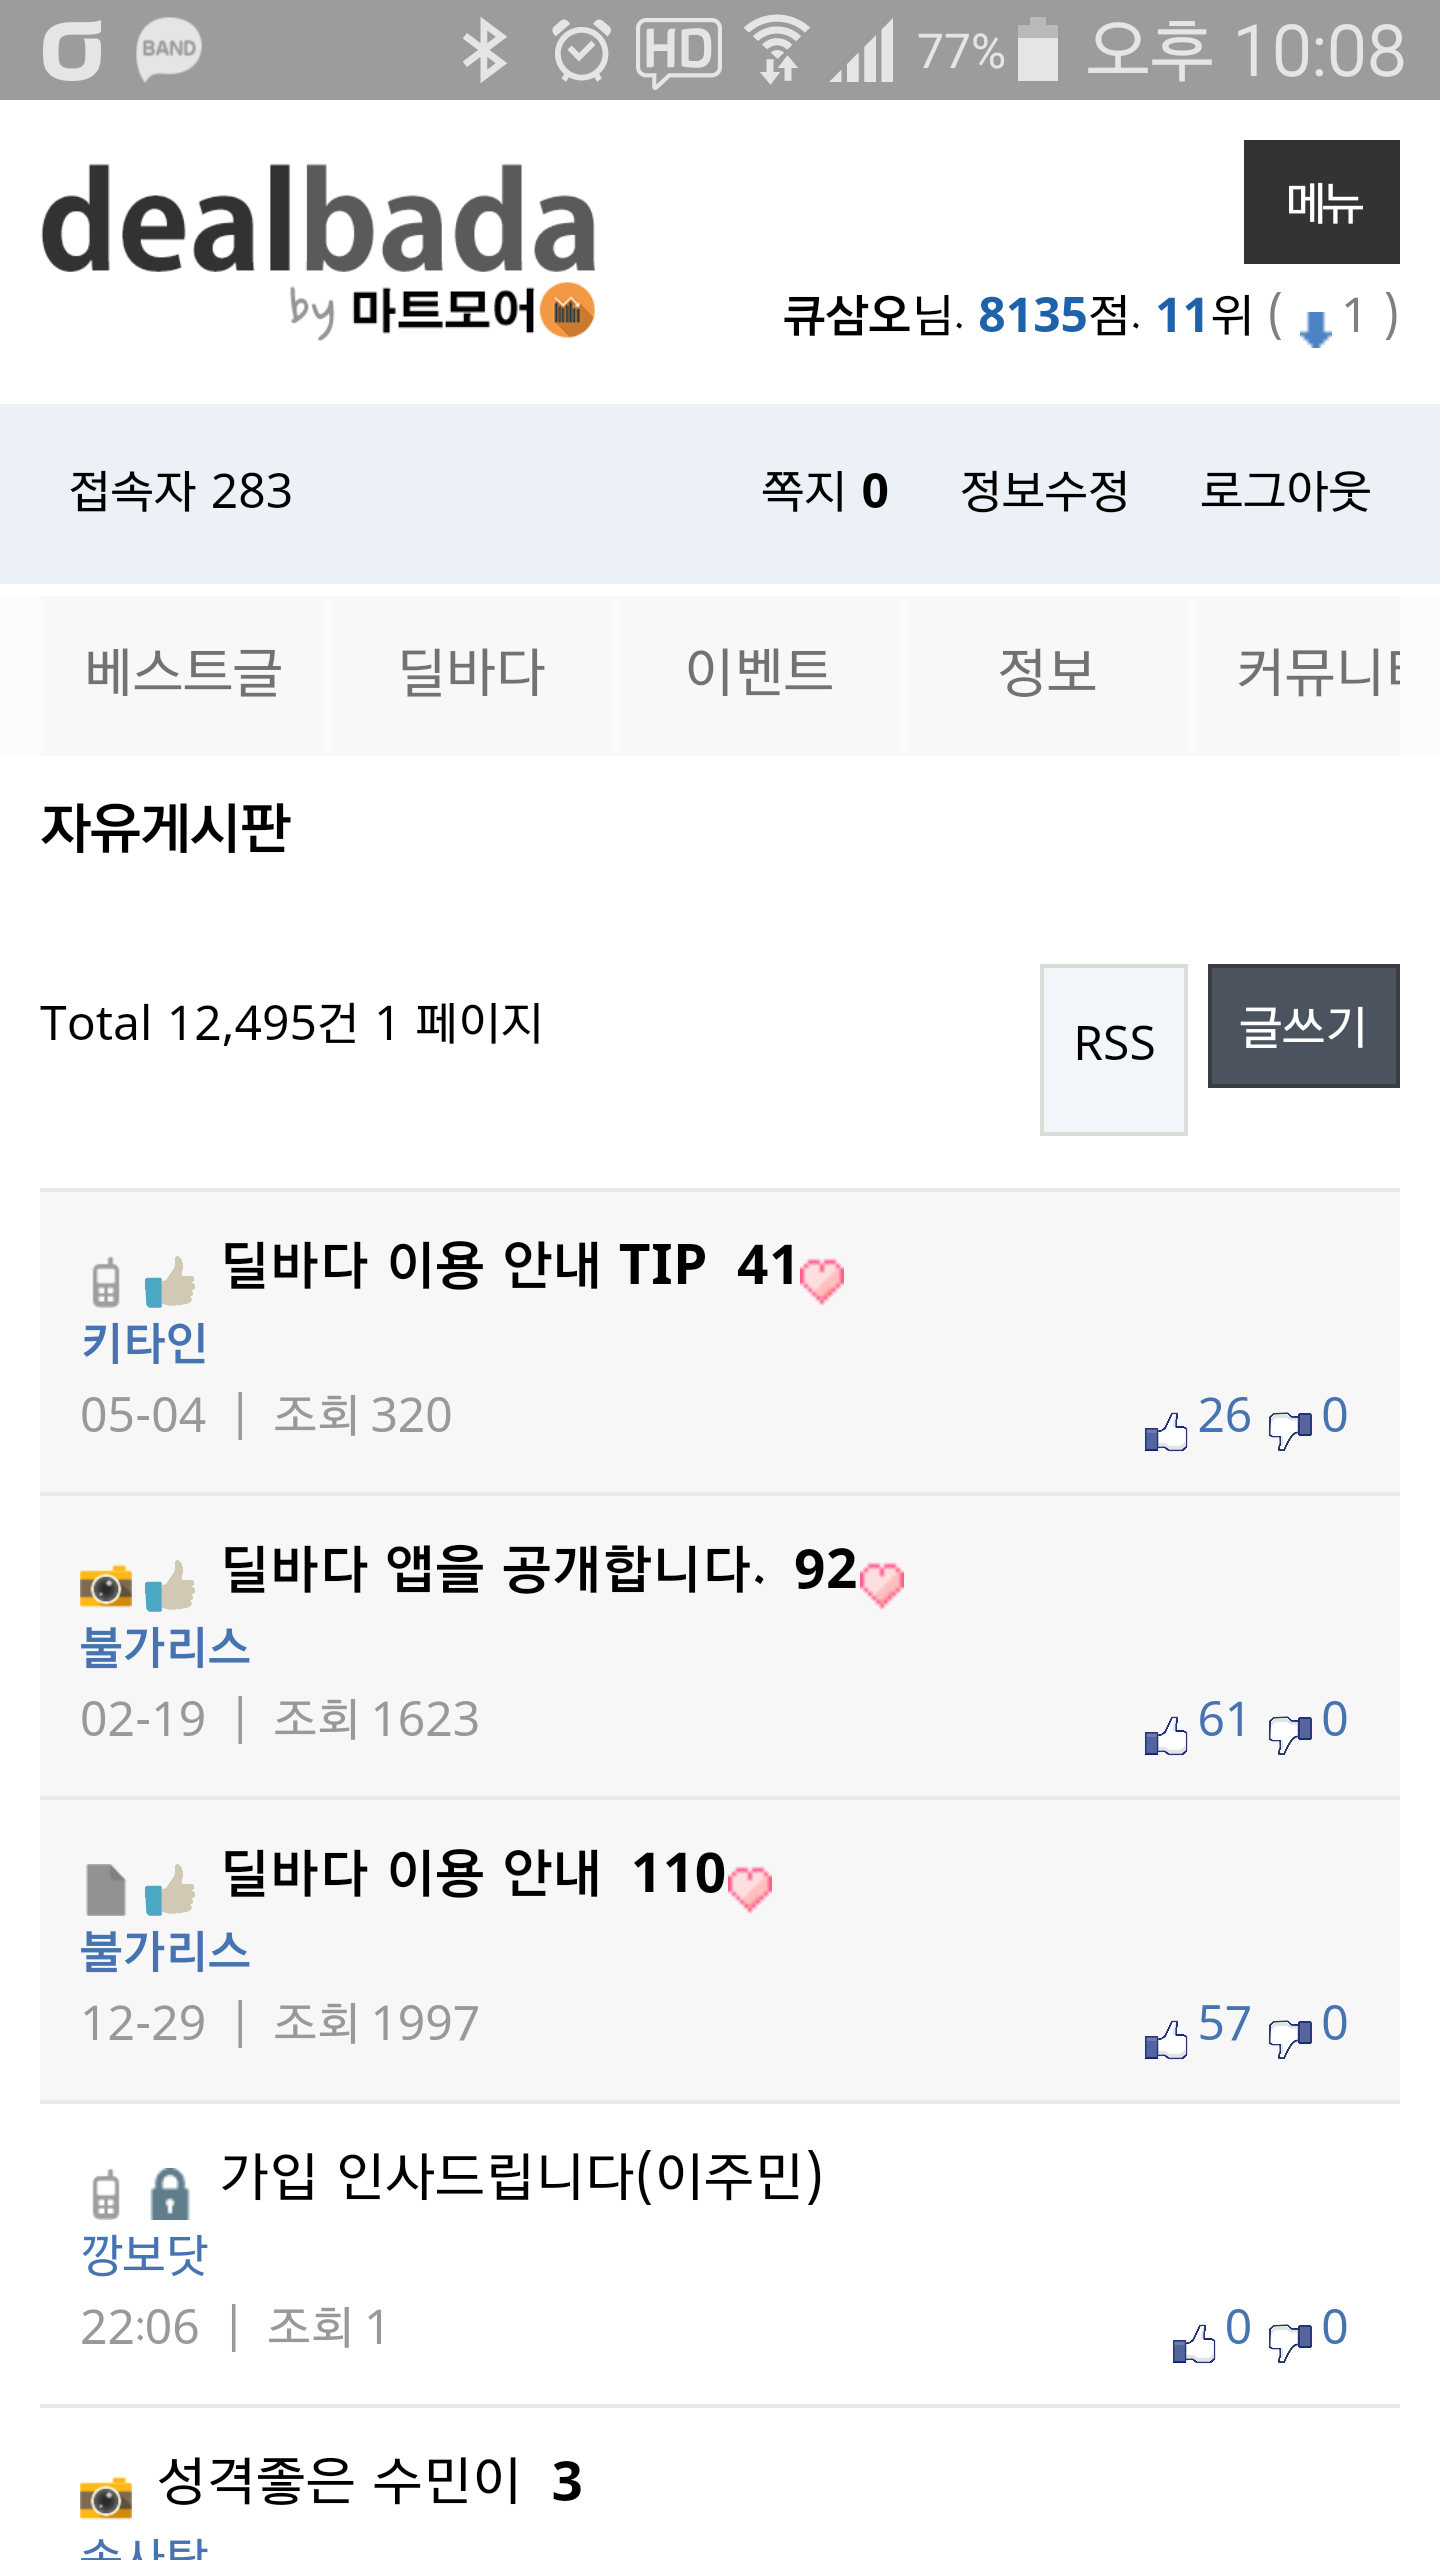Screen dimensions: 1440x2560
Task: Select the 이벤트 tab
Action: pyautogui.click(x=760, y=672)
